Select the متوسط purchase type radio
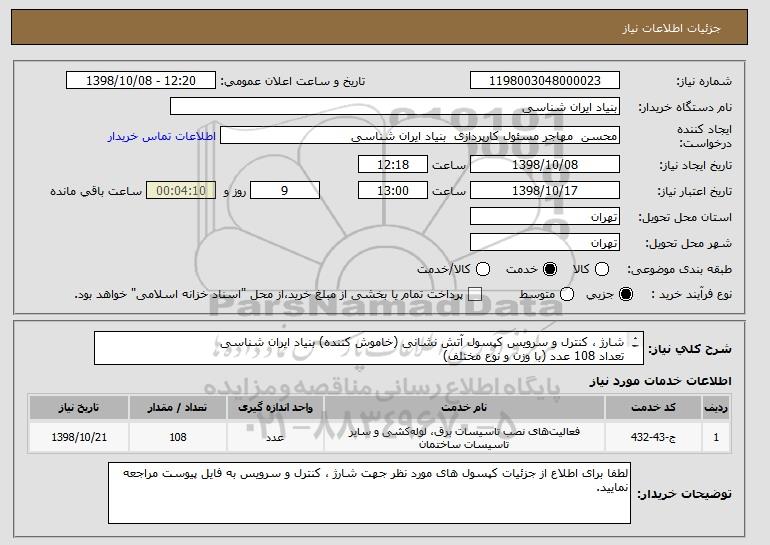 pos(567,294)
